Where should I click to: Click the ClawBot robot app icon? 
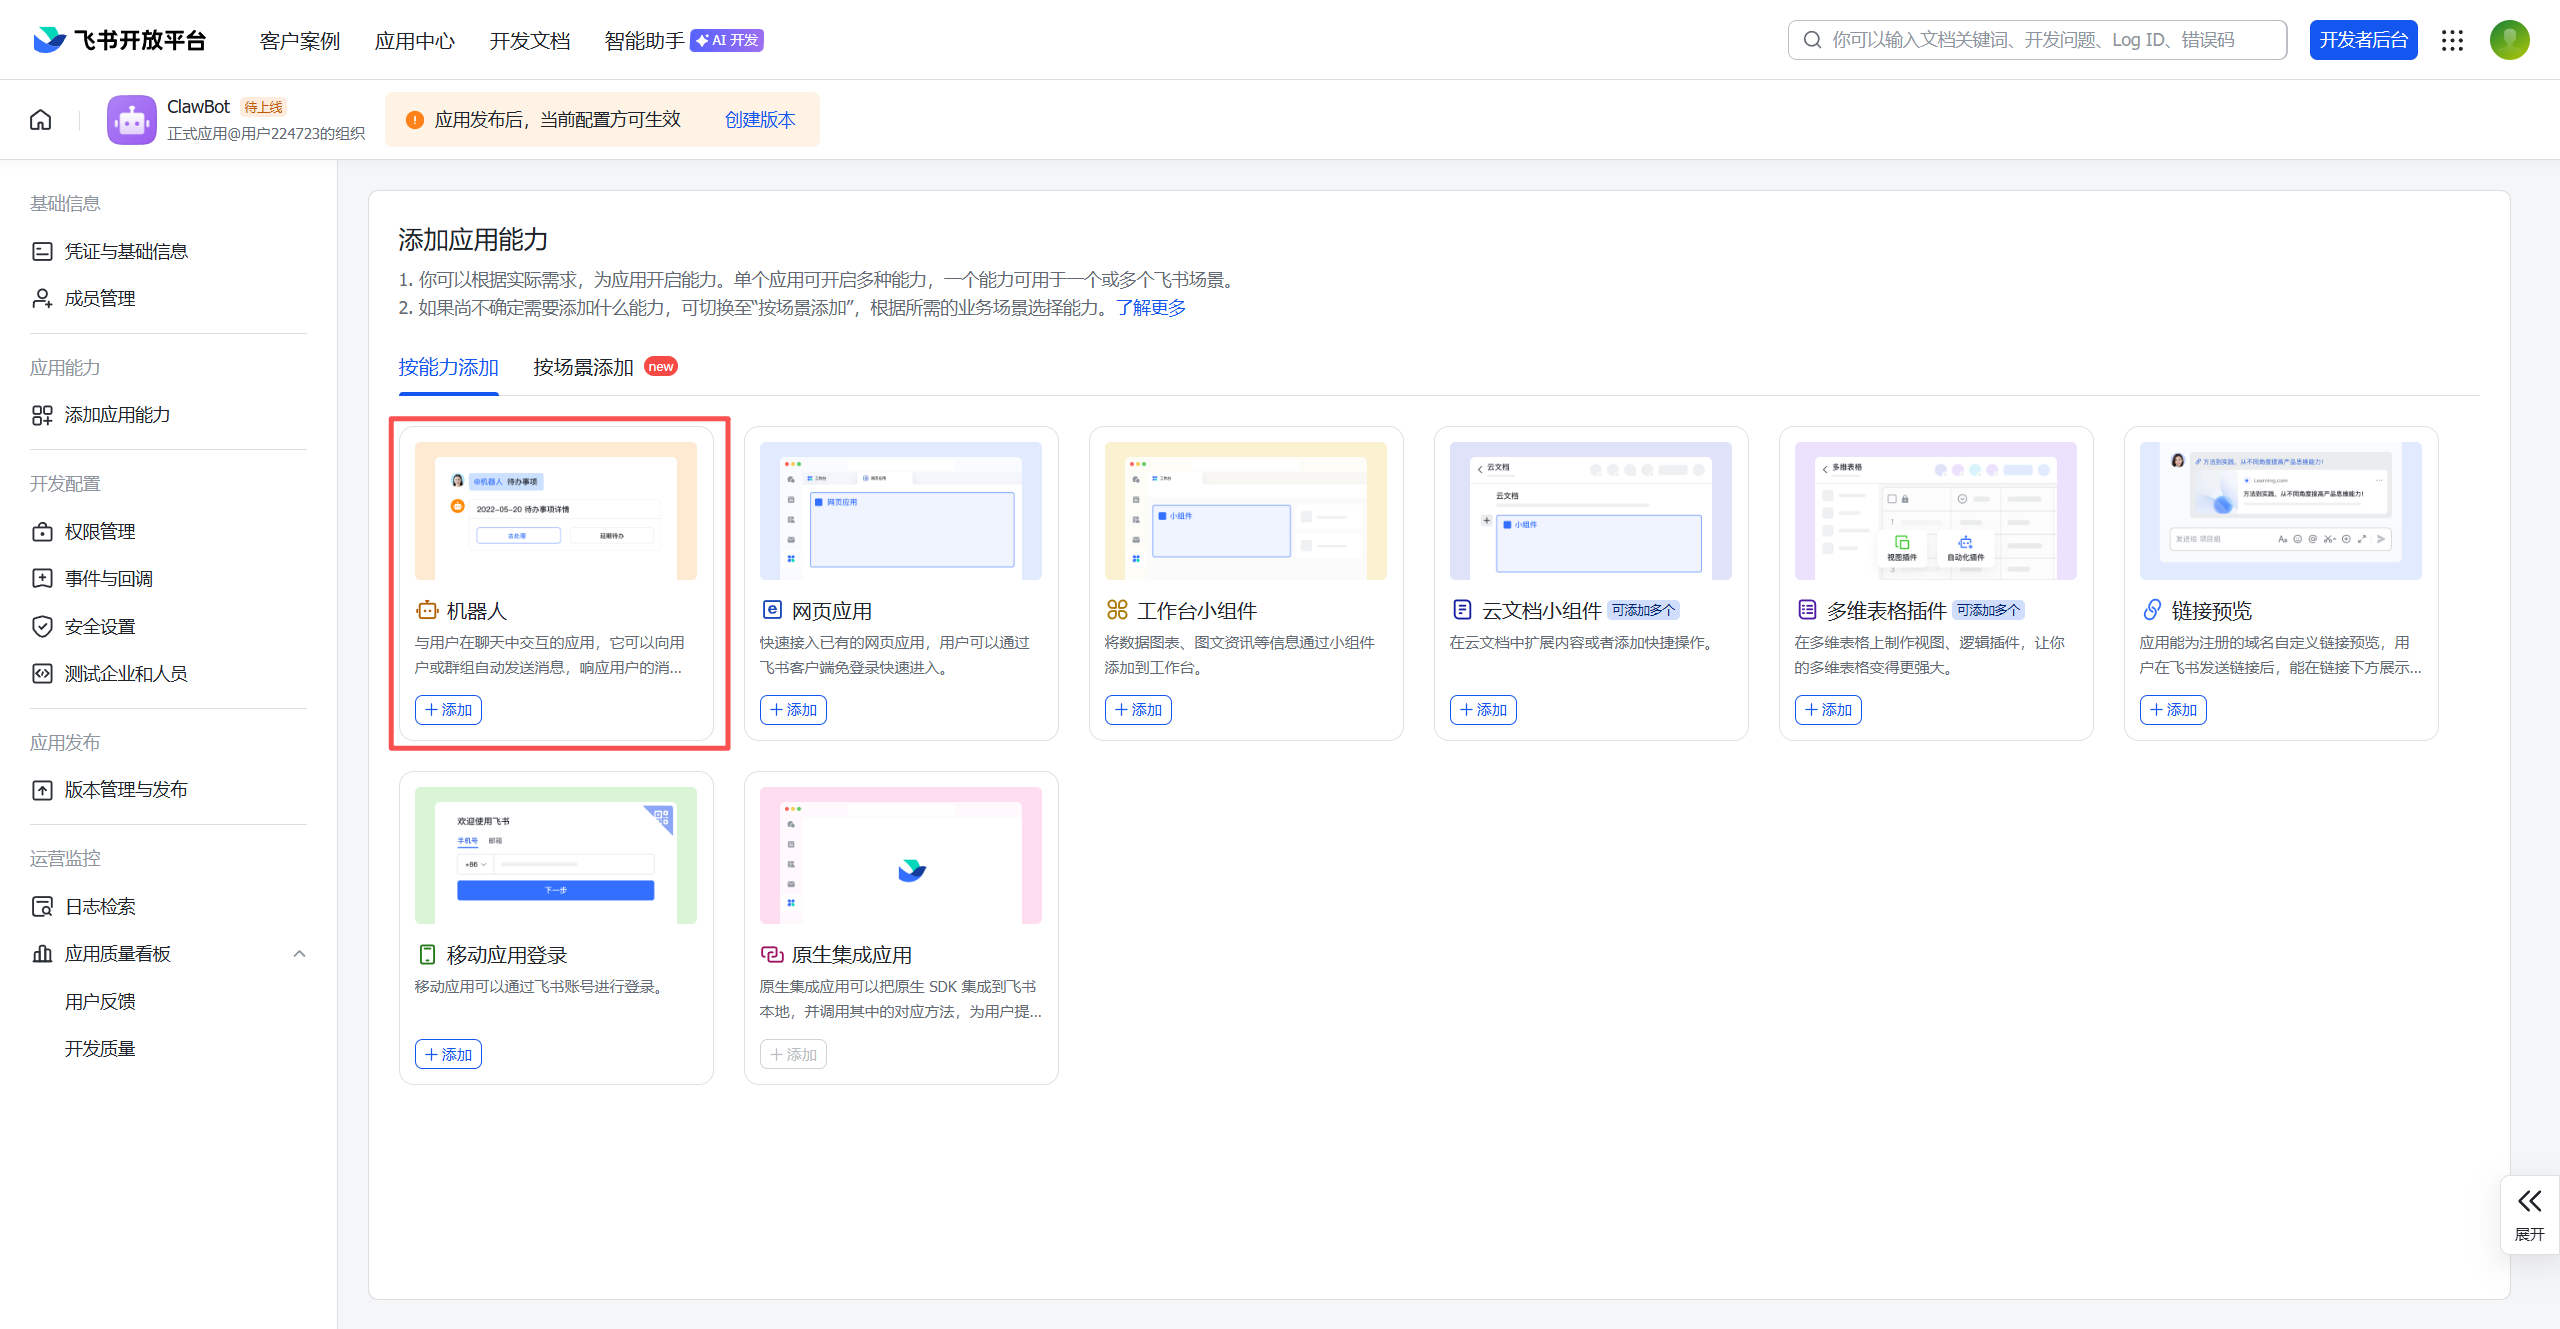tap(132, 120)
